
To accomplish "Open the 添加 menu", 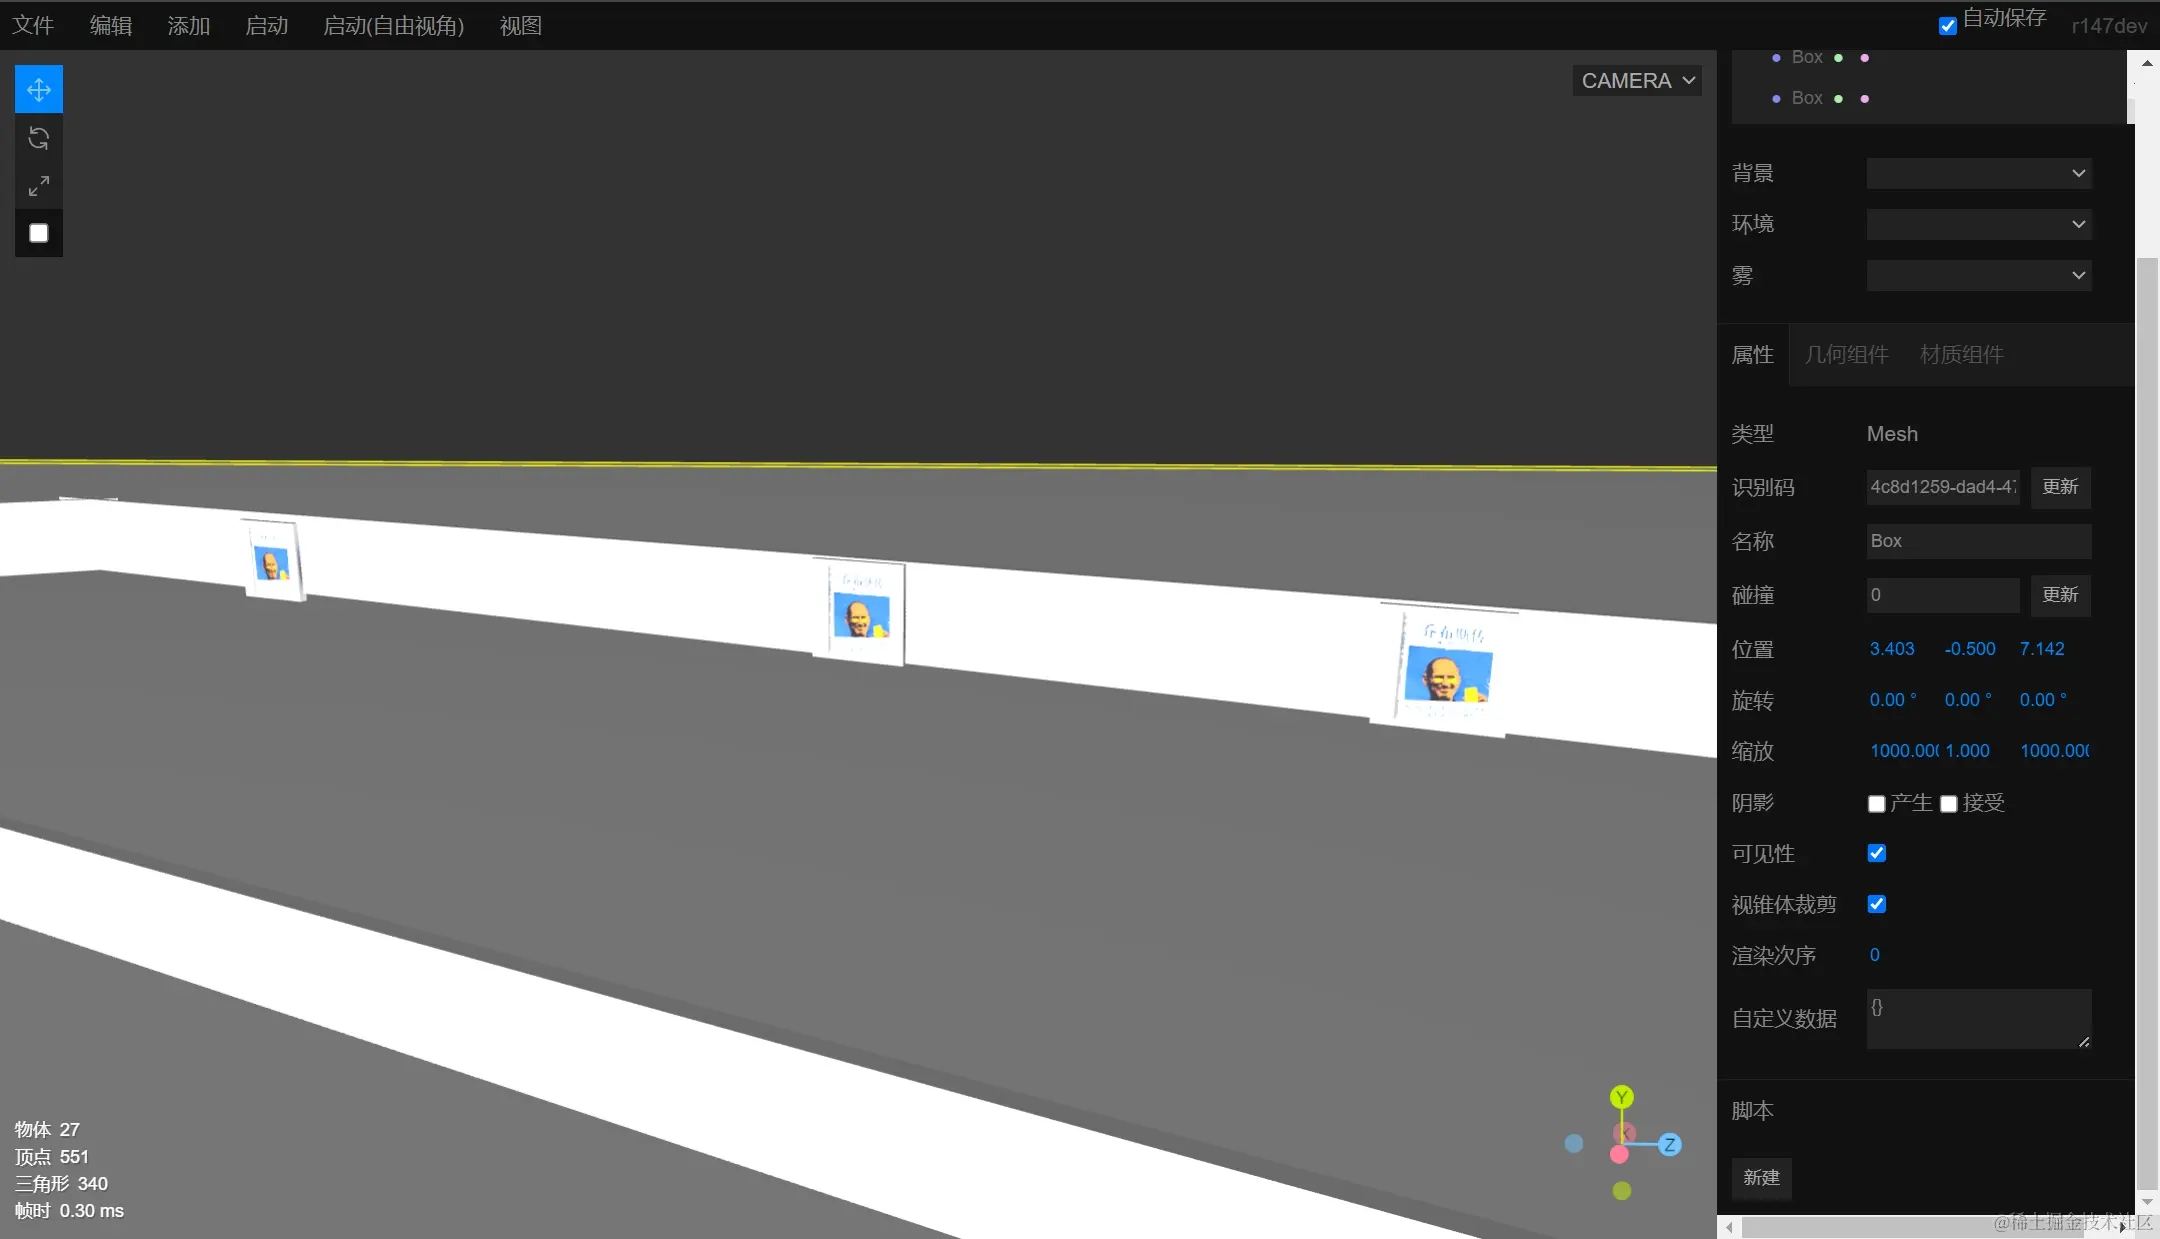I will click(x=188, y=26).
